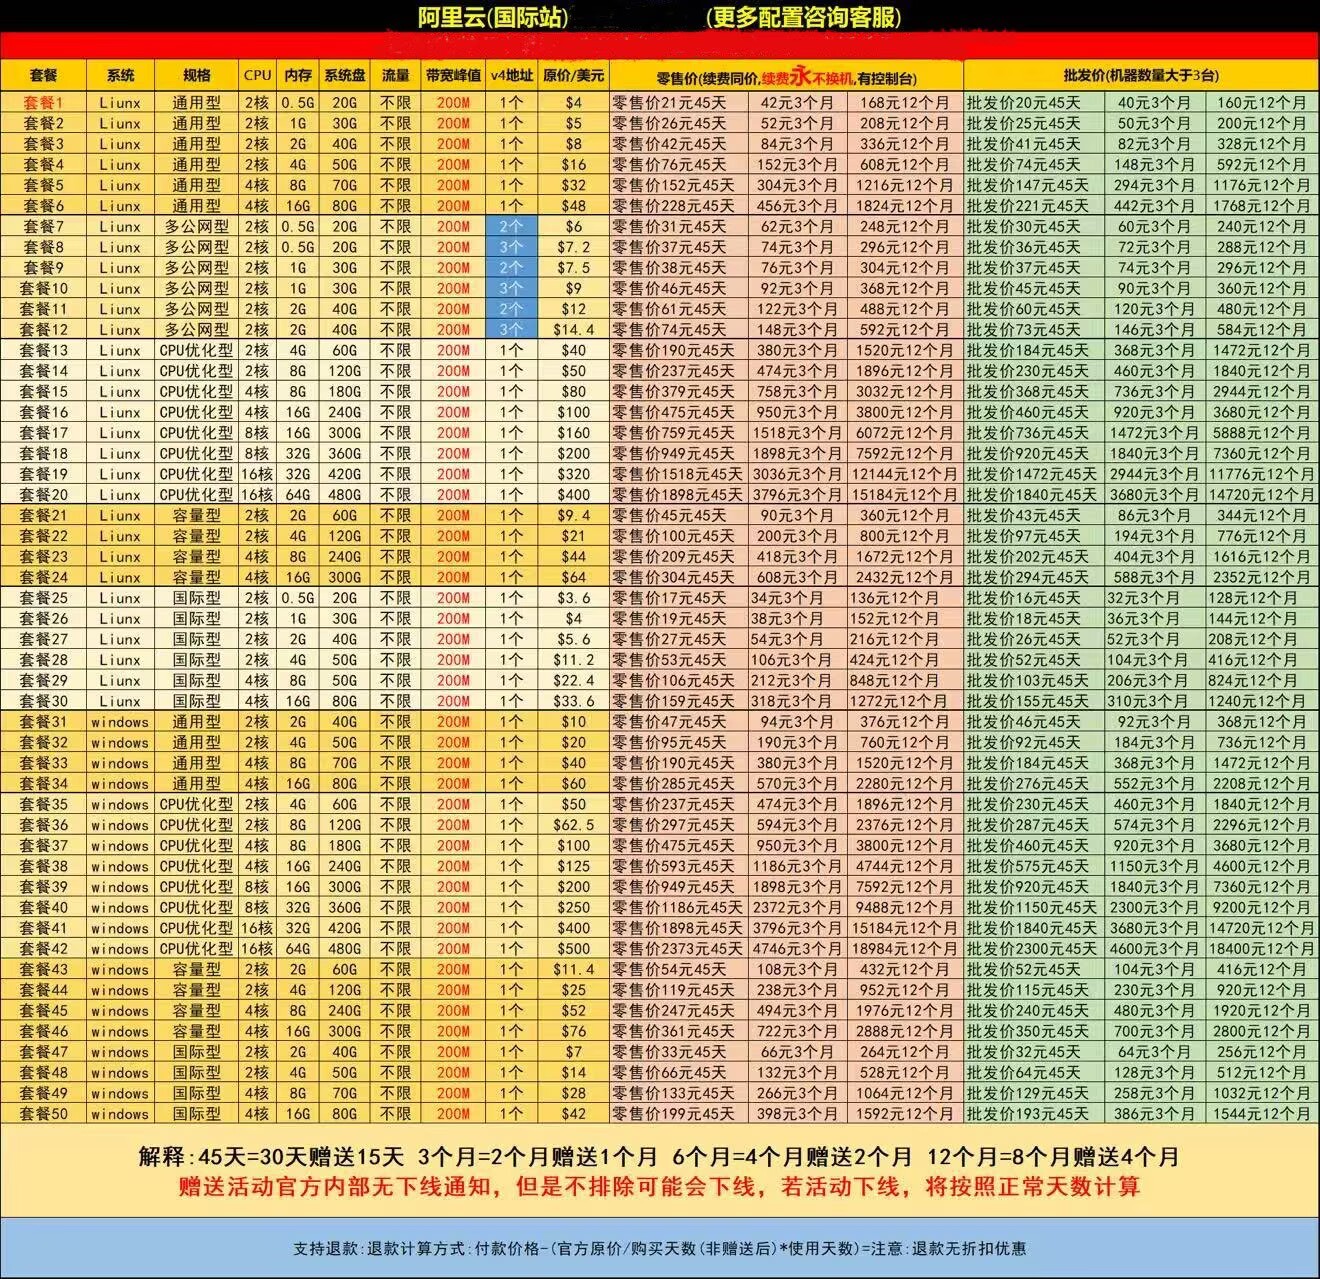Viewport: 1320px width, 1279px height.
Task: Click the 解释:45天=30天赠送15天 explanation line
Action: pos(659,1157)
